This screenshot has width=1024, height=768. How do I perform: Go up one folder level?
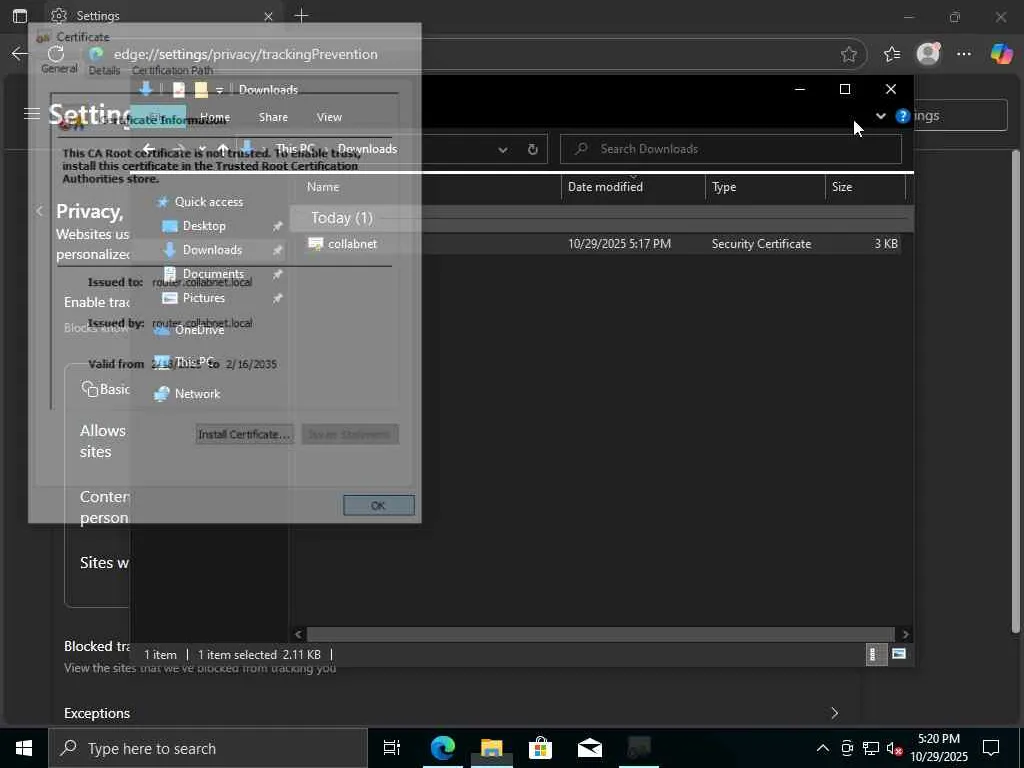click(x=223, y=149)
